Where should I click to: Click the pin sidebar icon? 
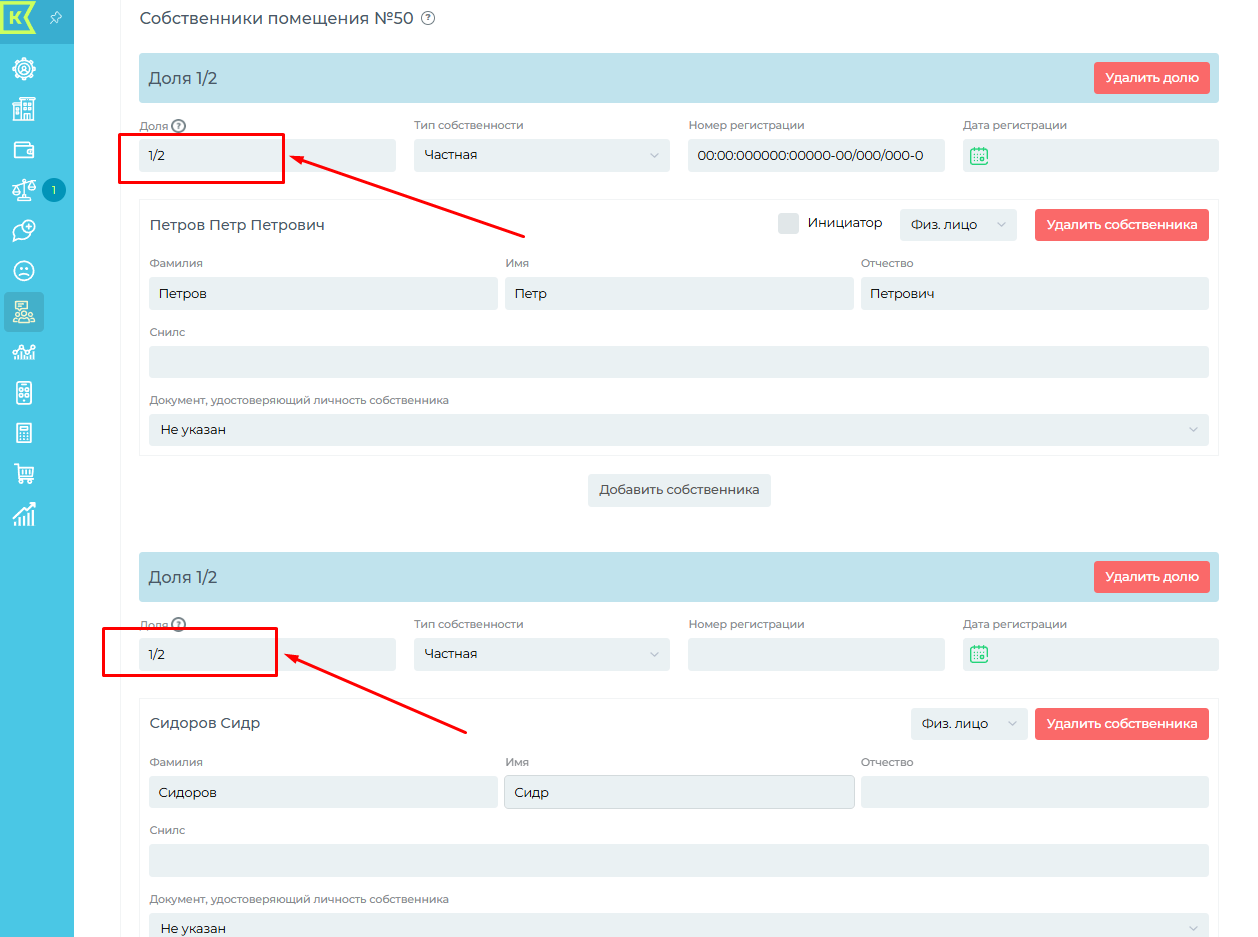tap(56, 19)
